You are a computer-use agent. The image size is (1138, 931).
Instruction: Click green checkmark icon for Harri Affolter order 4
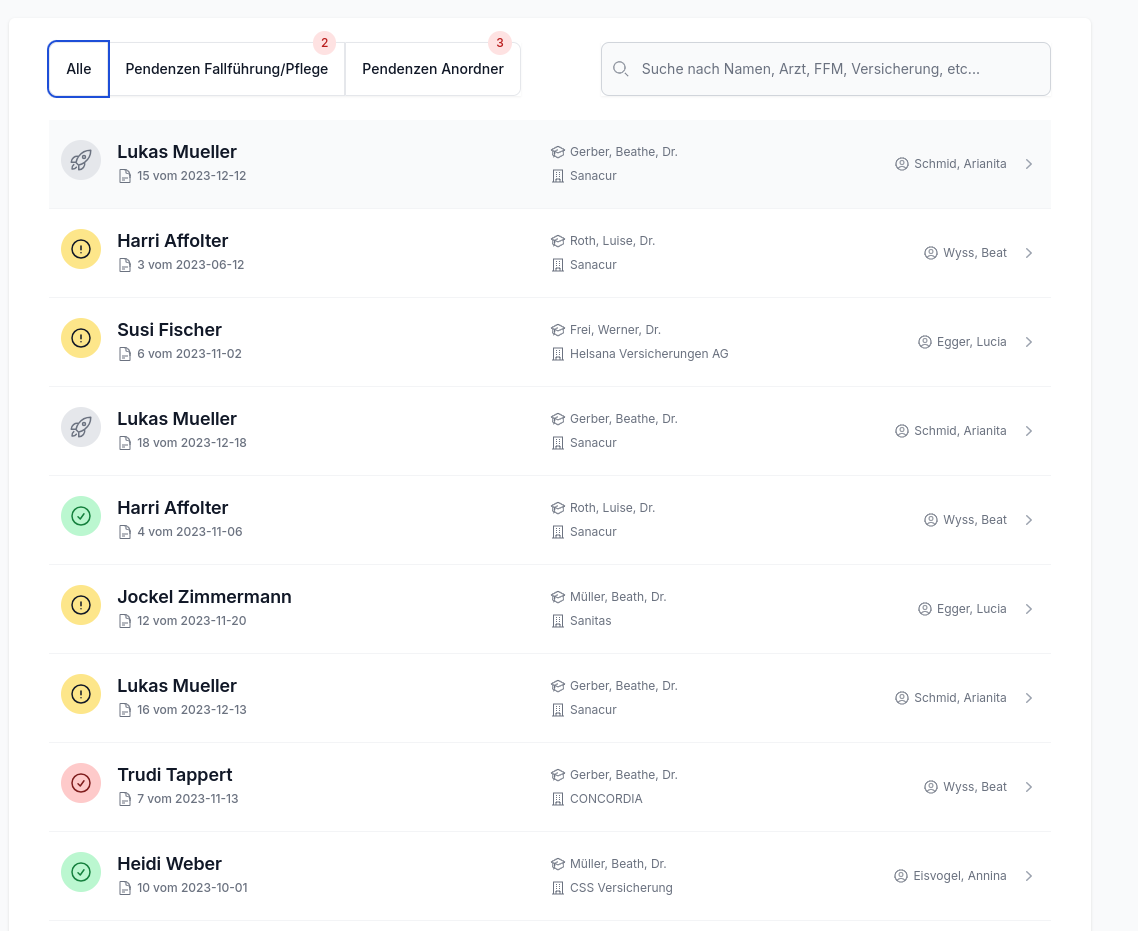(x=81, y=516)
